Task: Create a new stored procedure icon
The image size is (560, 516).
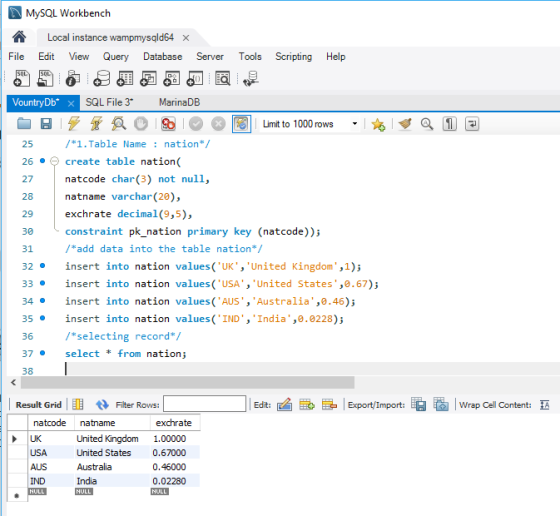Action: [171, 78]
